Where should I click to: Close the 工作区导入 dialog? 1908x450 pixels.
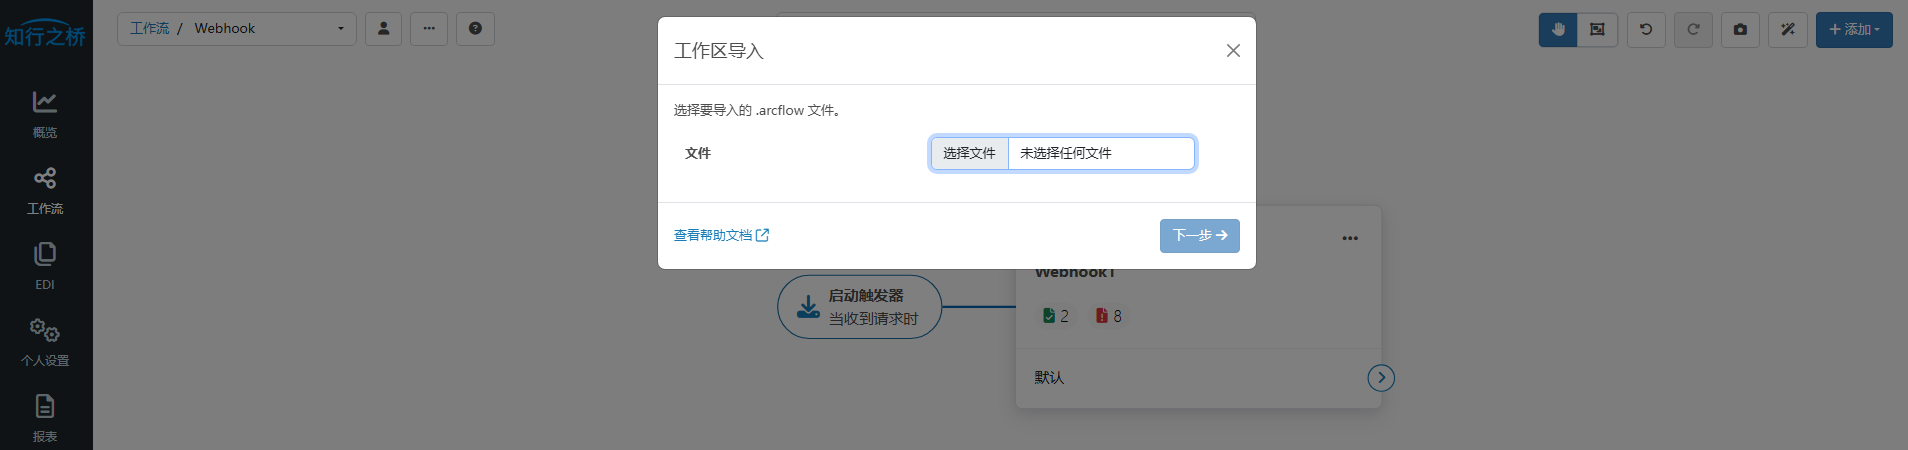pos(1233,51)
